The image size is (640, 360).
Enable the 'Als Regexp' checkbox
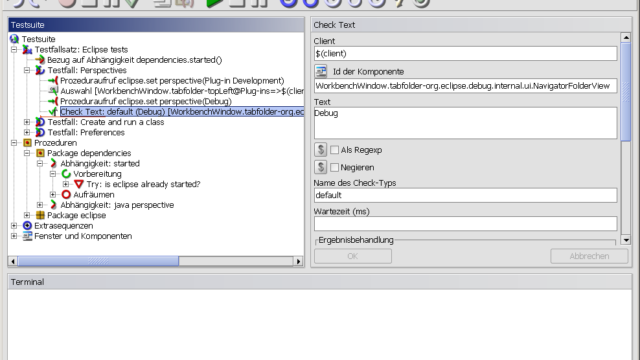click(x=334, y=150)
